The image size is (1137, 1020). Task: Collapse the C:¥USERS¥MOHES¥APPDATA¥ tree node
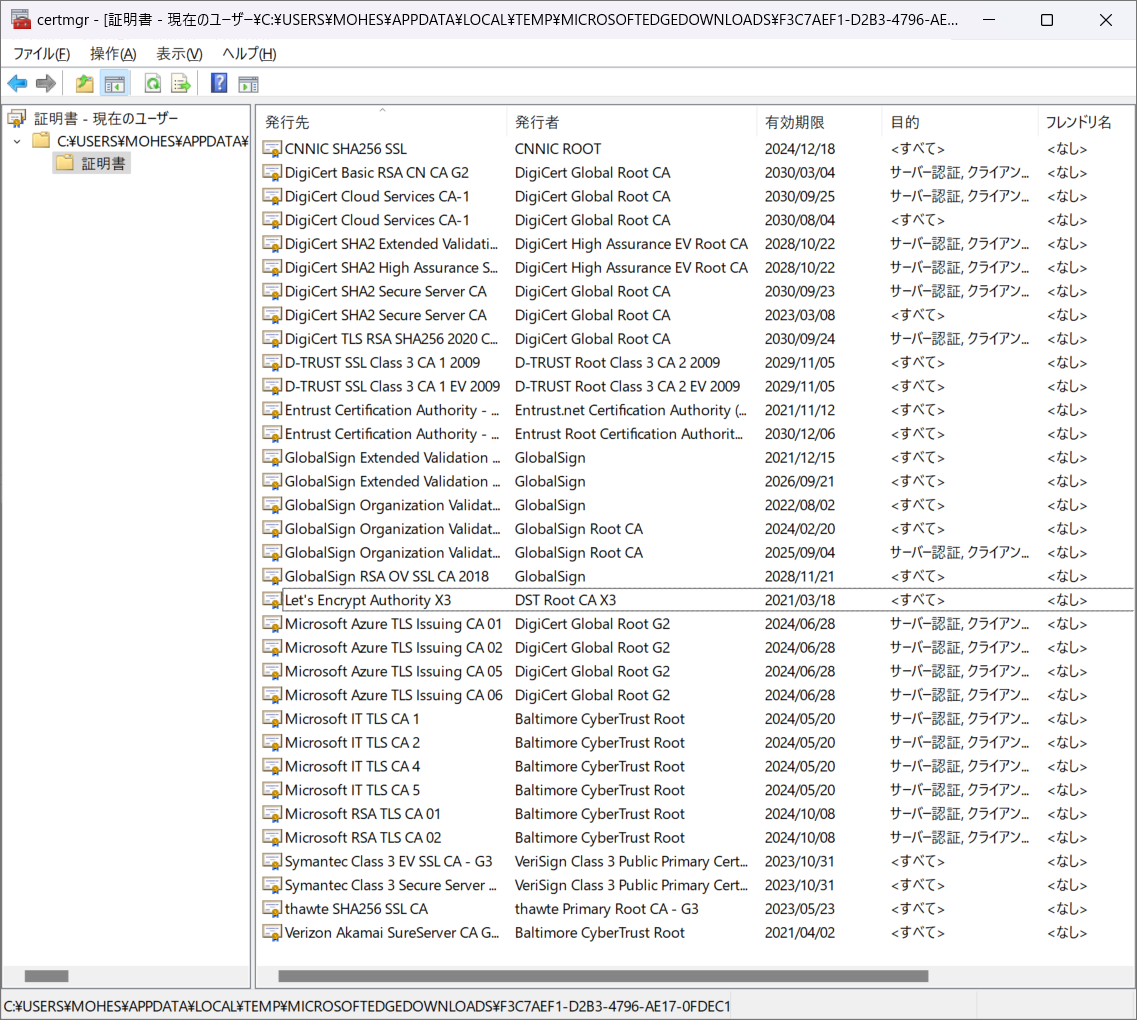[17, 141]
